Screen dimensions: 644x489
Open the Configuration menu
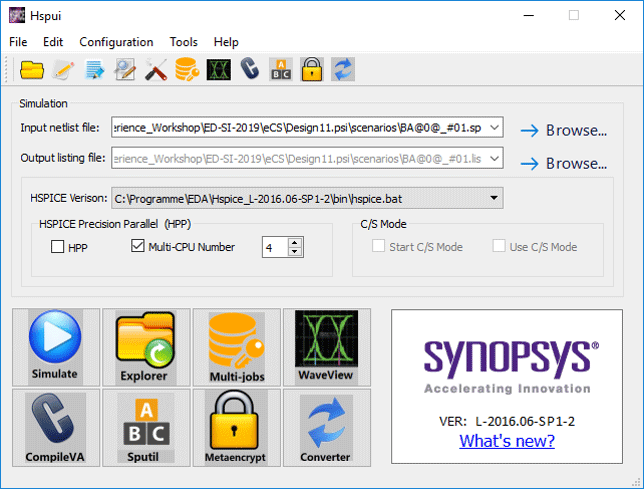pos(116,42)
